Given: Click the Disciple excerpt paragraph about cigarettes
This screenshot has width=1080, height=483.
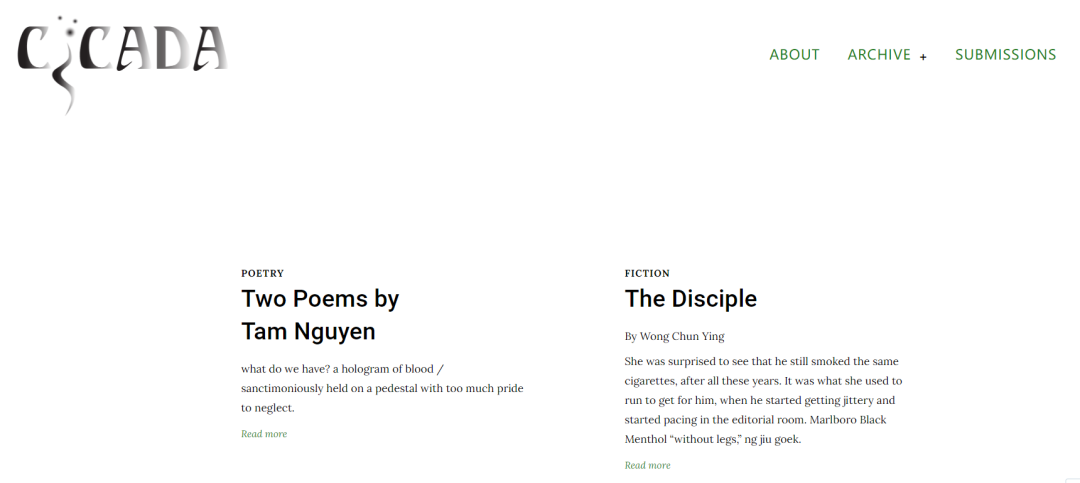Looking at the screenshot, I should tap(763, 400).
